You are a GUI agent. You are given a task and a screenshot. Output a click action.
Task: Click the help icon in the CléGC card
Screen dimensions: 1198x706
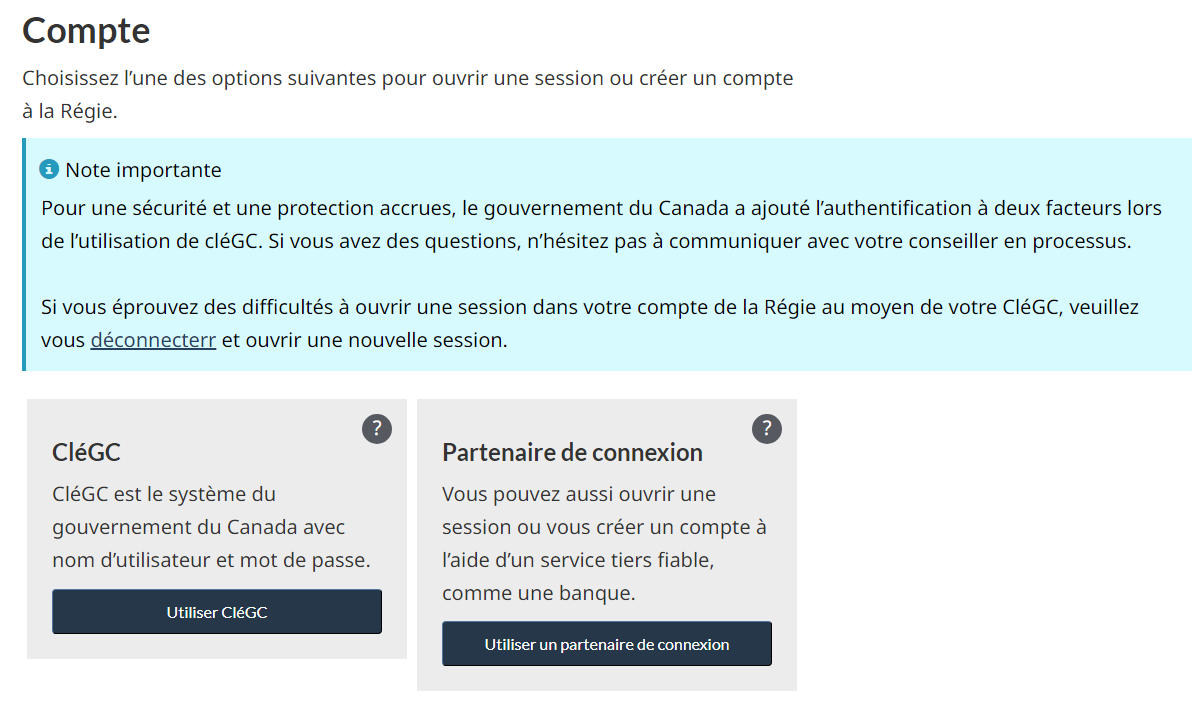(376, 429)
